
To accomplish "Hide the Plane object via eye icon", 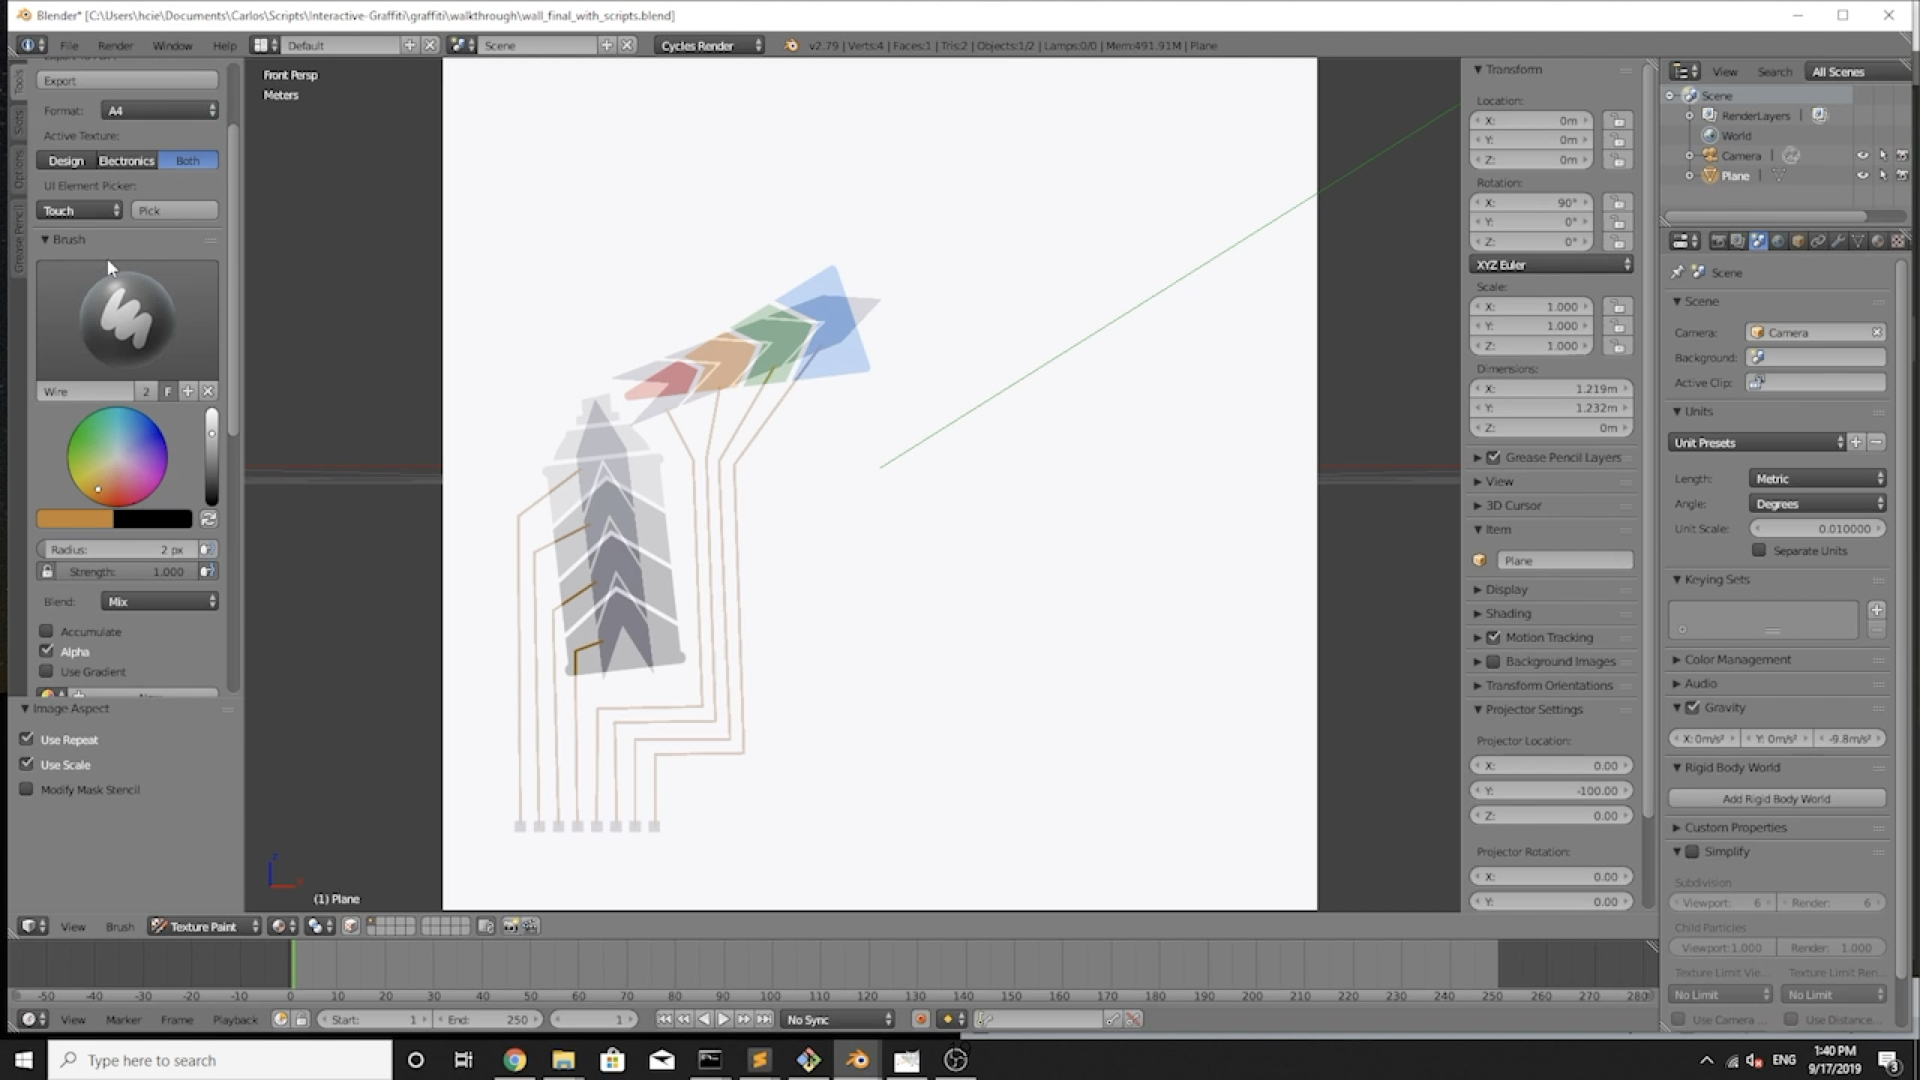I will click(1862, 175).
